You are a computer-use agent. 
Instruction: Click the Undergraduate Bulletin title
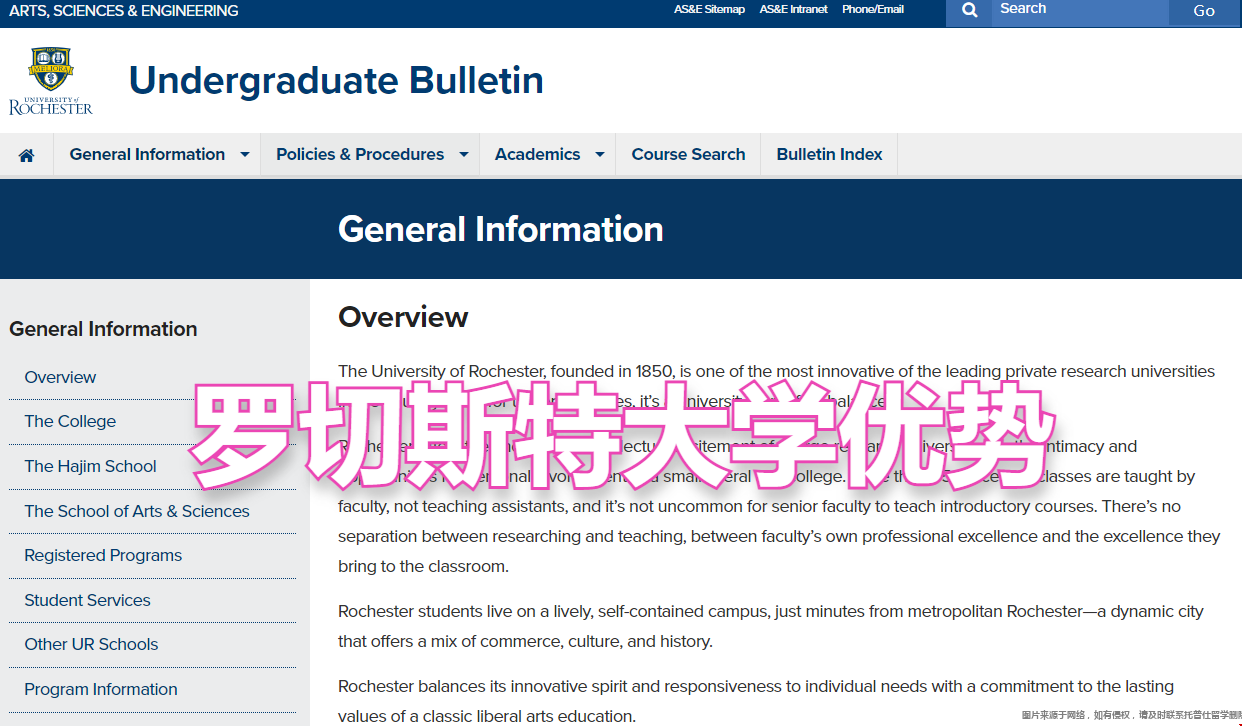point(336,80)
